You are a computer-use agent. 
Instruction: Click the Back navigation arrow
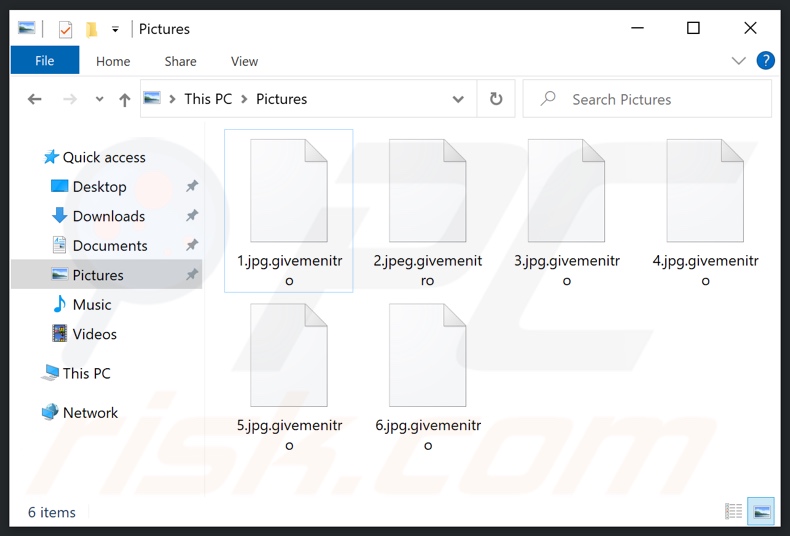pos(35,99)
